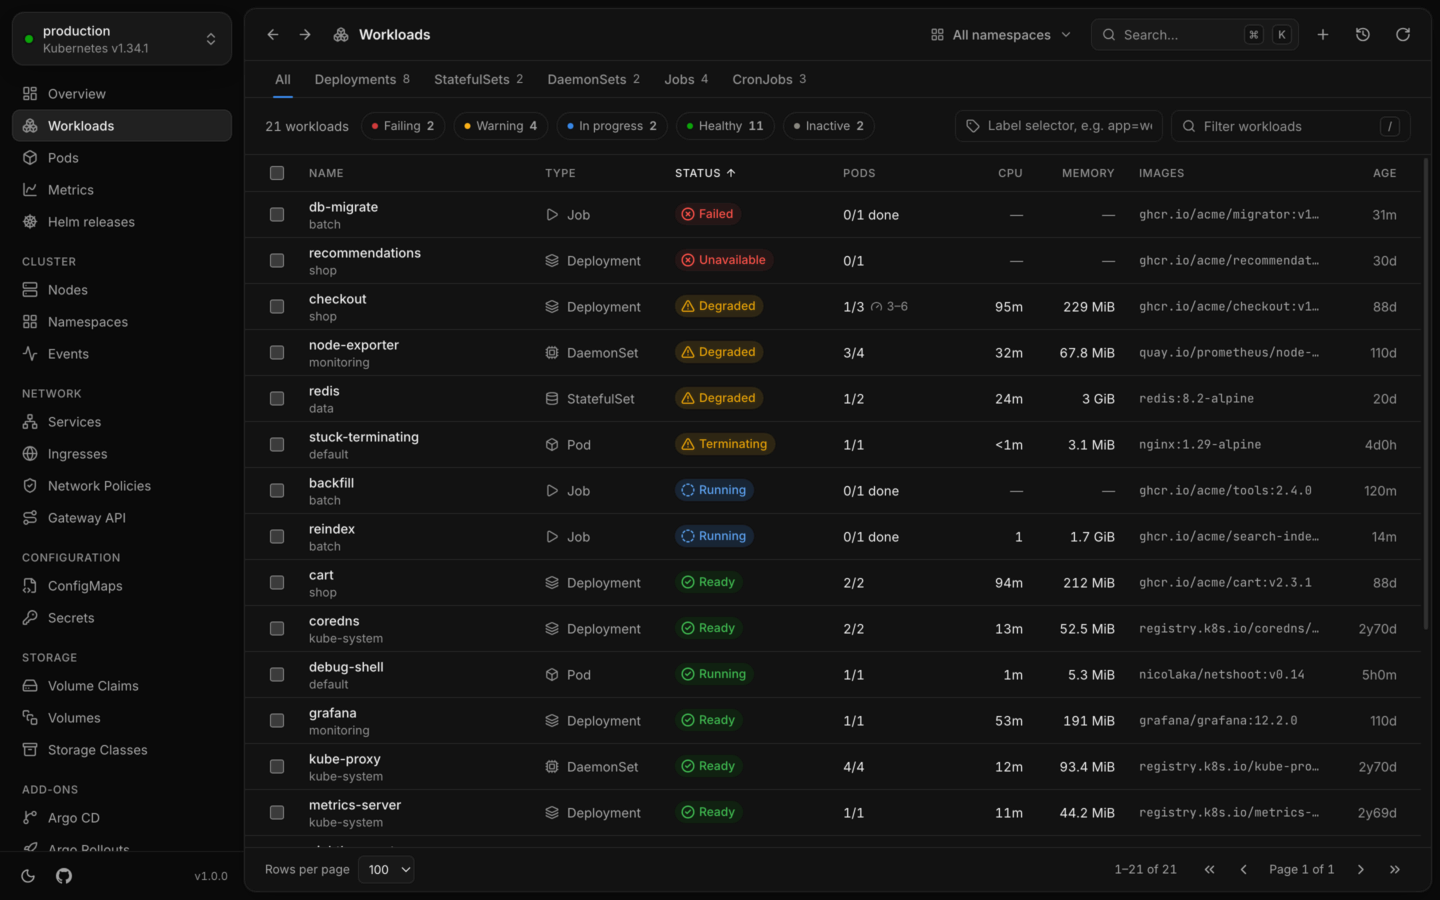1440x900 pixels.
Task: Open the GitHub icon link
Action: pos(64,876)
